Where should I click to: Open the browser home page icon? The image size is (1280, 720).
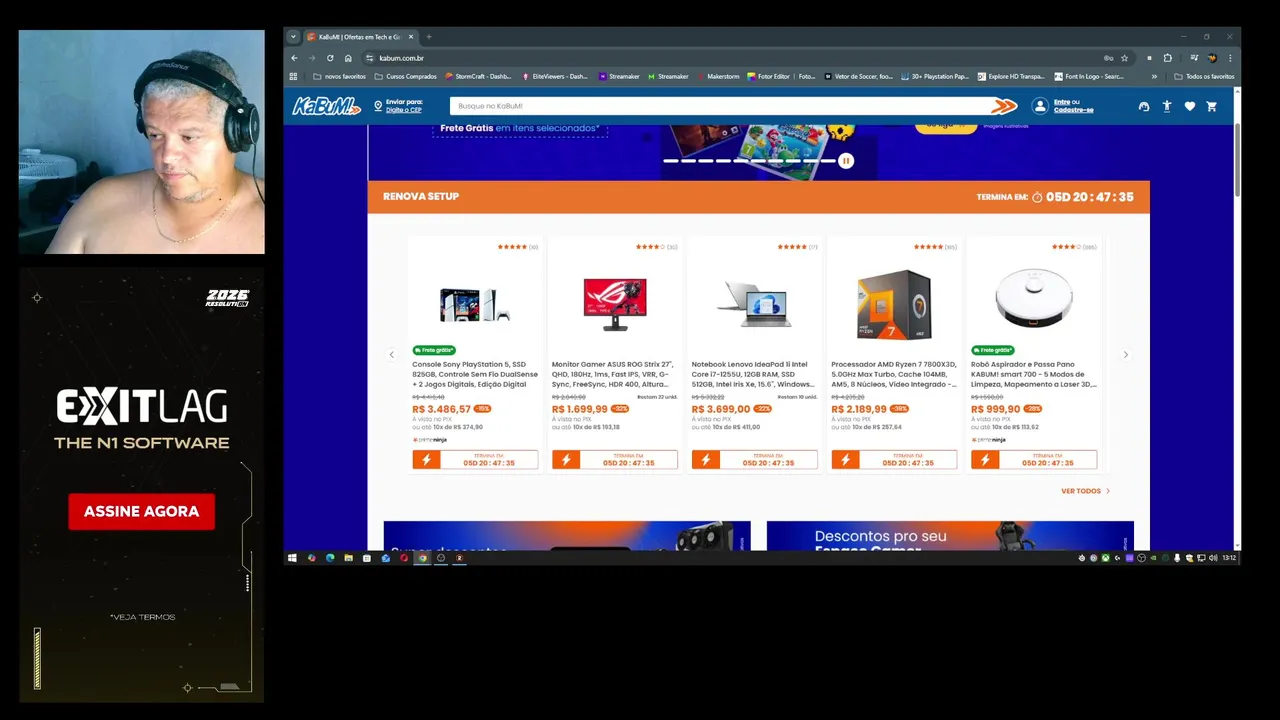[x=348, y=58]
